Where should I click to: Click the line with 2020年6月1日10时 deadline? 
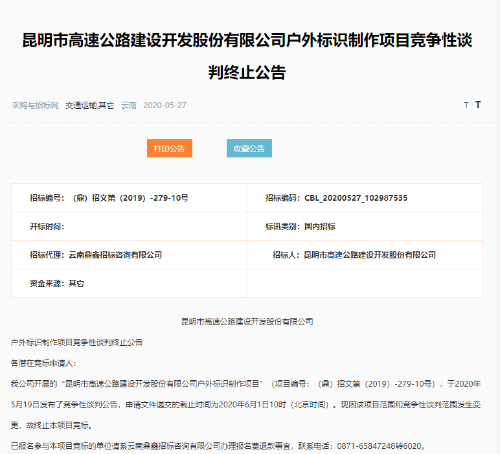point(246,405)
